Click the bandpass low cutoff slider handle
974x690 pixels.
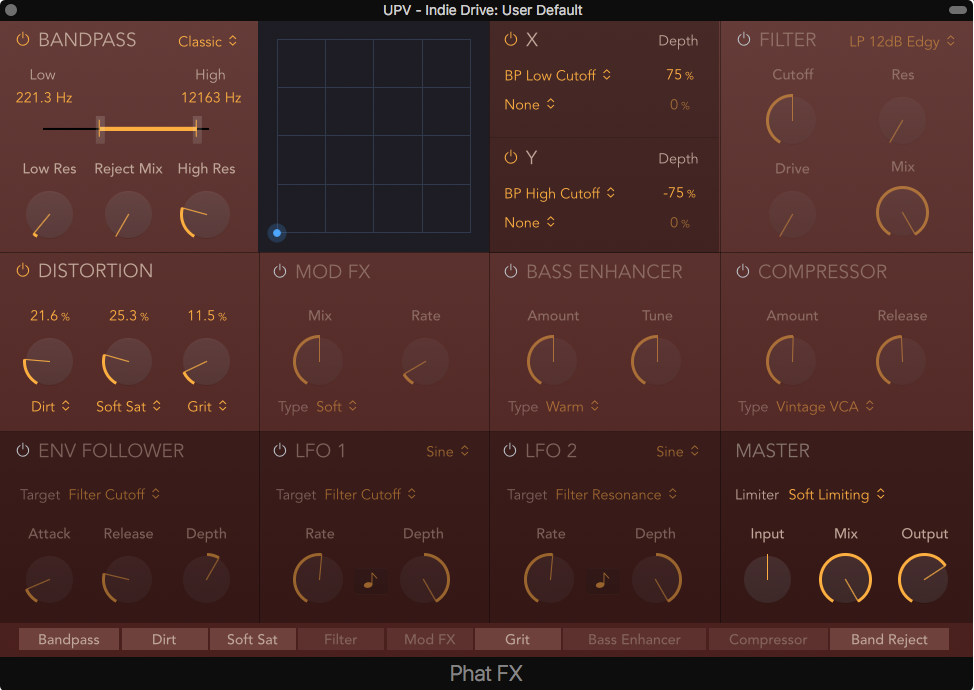[x=100, y=129]
